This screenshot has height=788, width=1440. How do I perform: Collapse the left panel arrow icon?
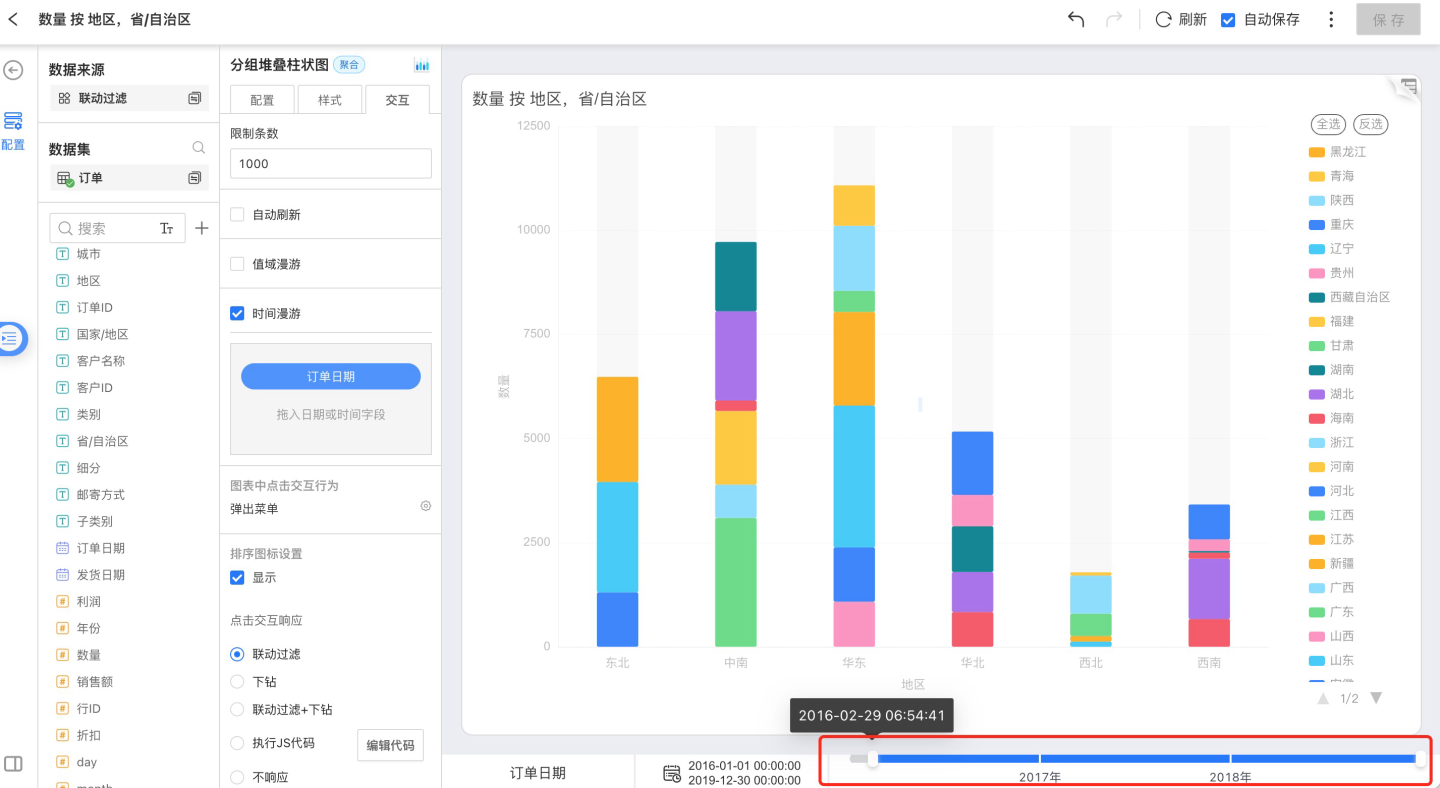click(x=13, y=70)
